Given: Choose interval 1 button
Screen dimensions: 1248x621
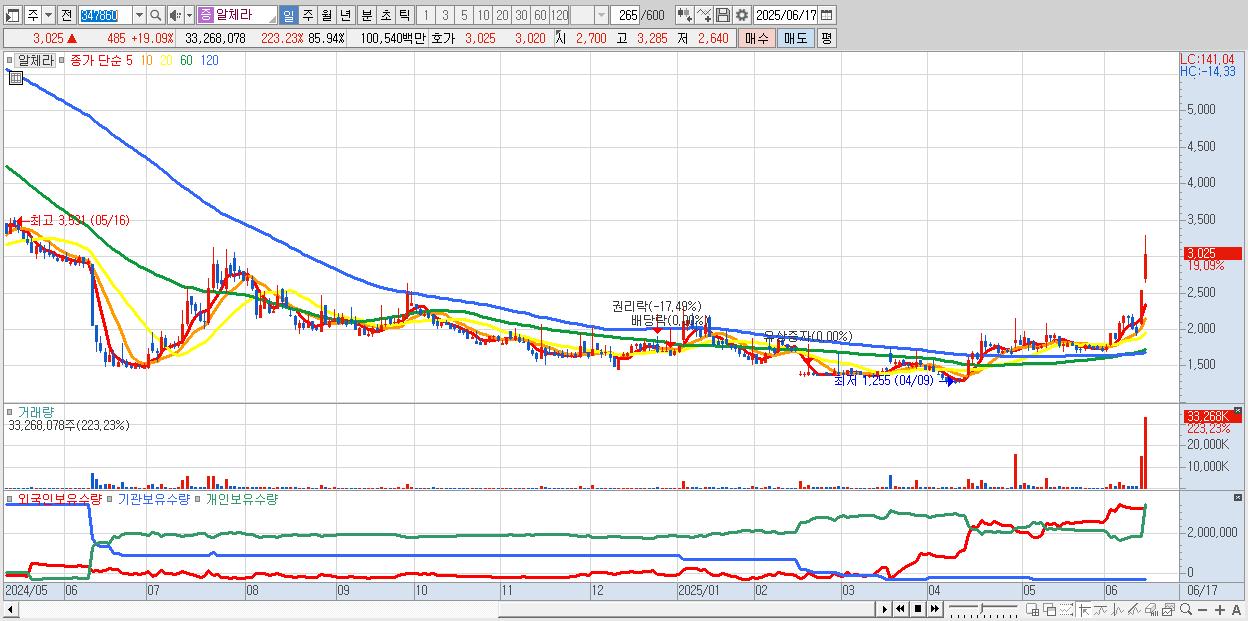Looking at the screenshot, I should 426,15.
